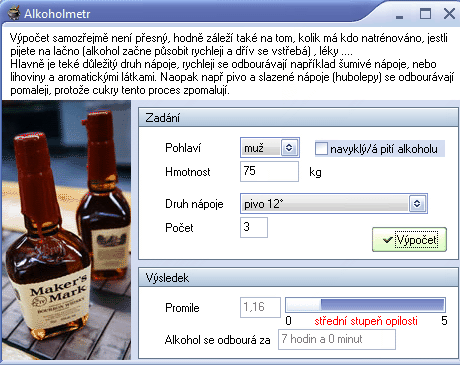Open the Pohlaví dropdown showing muž
Image resolution: width=460 pixels, height=365 pixels.
(x=270, y=147)
